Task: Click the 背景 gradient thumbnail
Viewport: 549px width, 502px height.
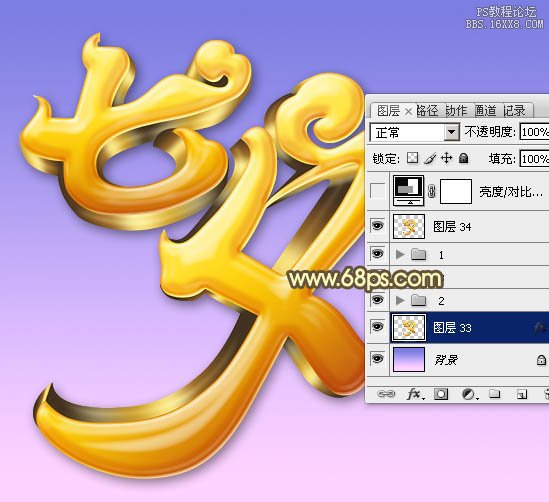Action: (409, 360)
